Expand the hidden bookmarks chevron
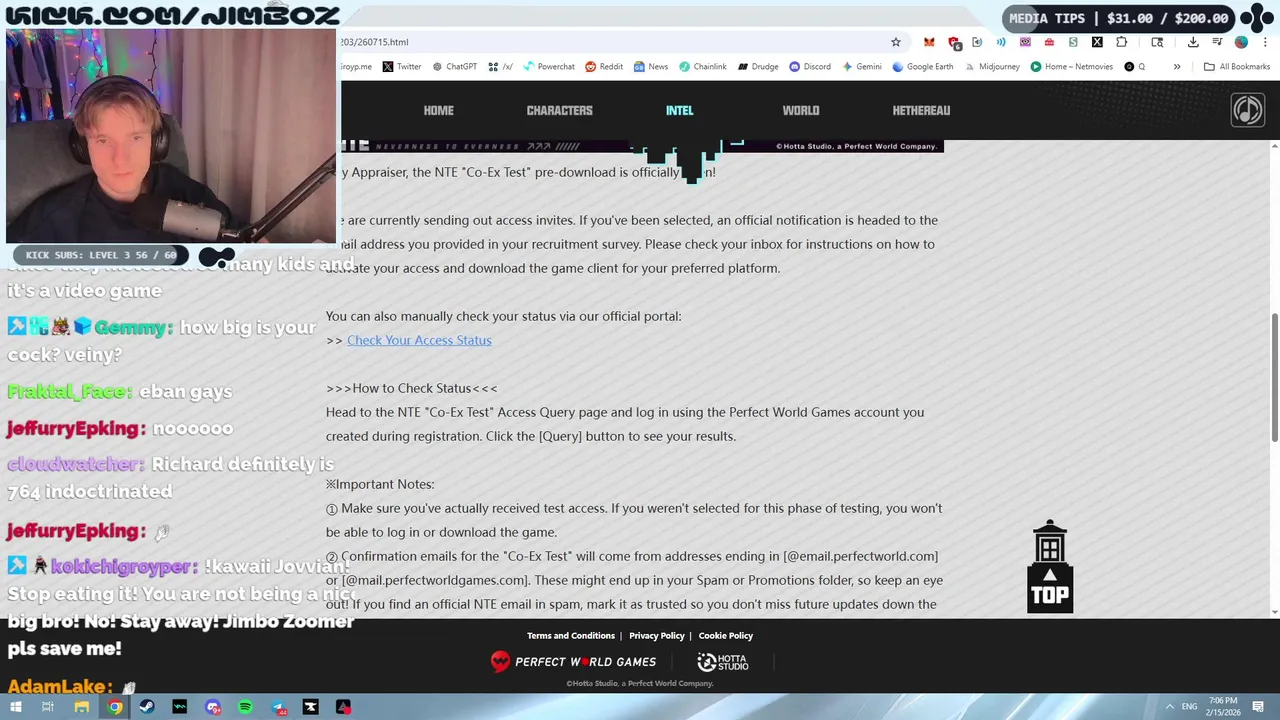Image resolution: width=1280 pixels, height=720 pixels. [x=1177, y=67]
